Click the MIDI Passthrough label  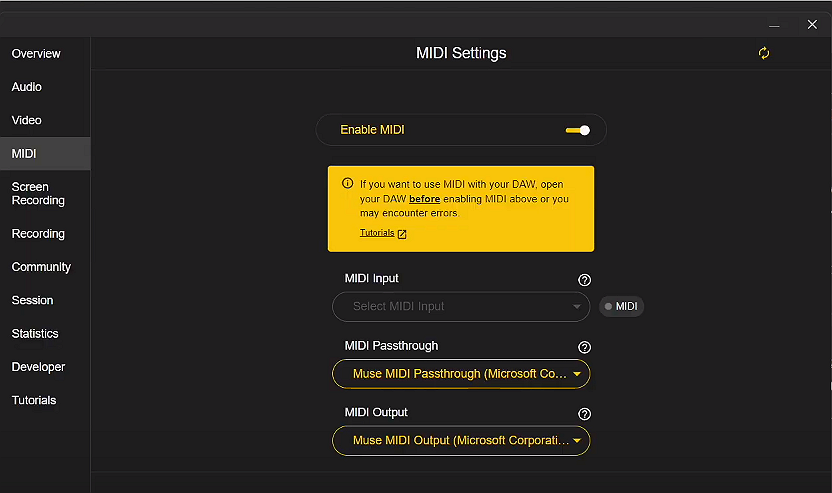[392, 346]
